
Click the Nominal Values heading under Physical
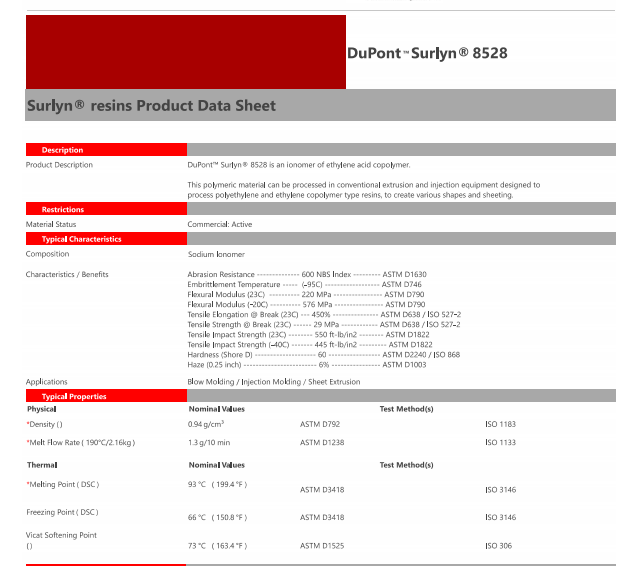[x=216, y=409]
